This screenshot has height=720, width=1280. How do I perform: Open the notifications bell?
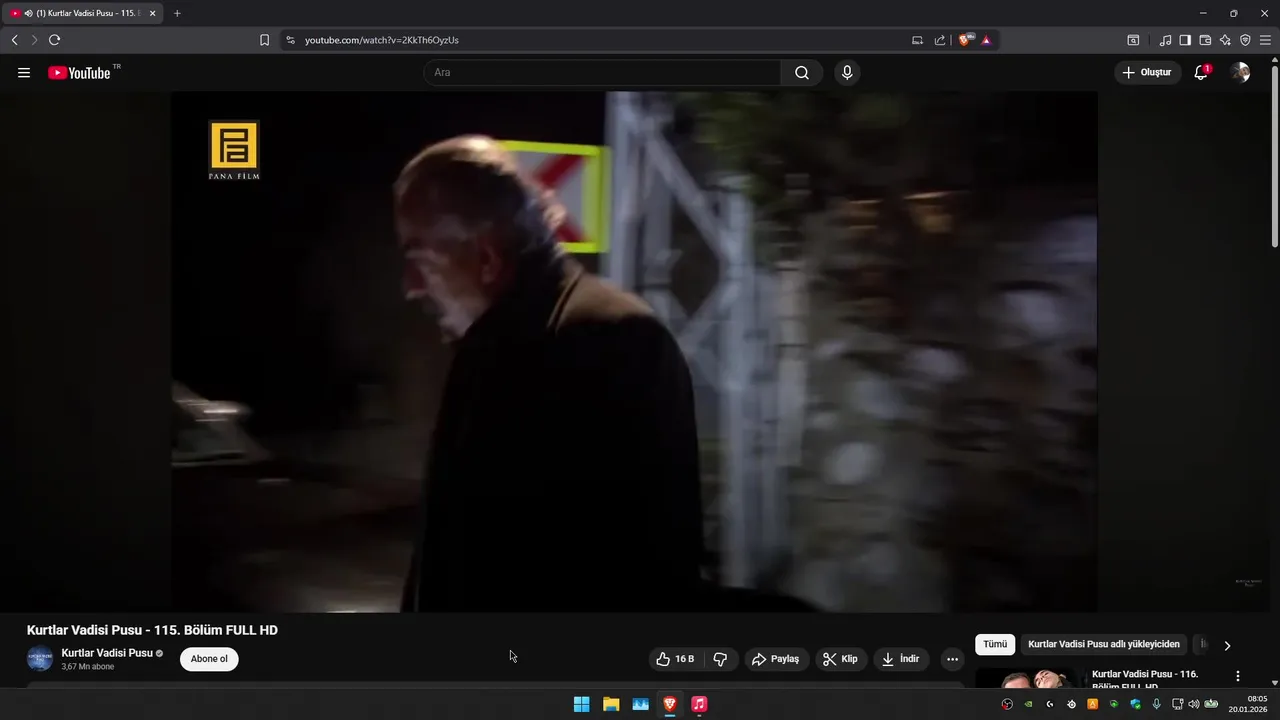tap(1201, 73)
